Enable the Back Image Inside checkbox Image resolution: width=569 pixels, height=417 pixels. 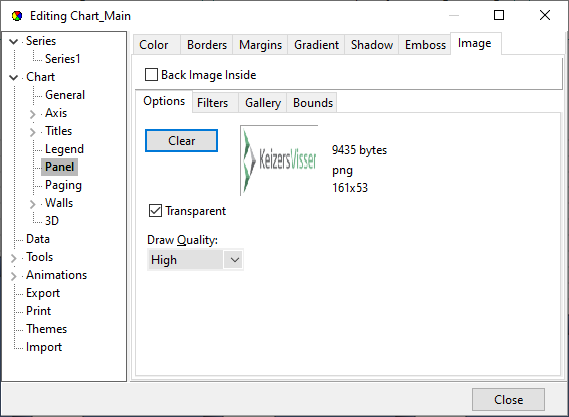(151, 75)
